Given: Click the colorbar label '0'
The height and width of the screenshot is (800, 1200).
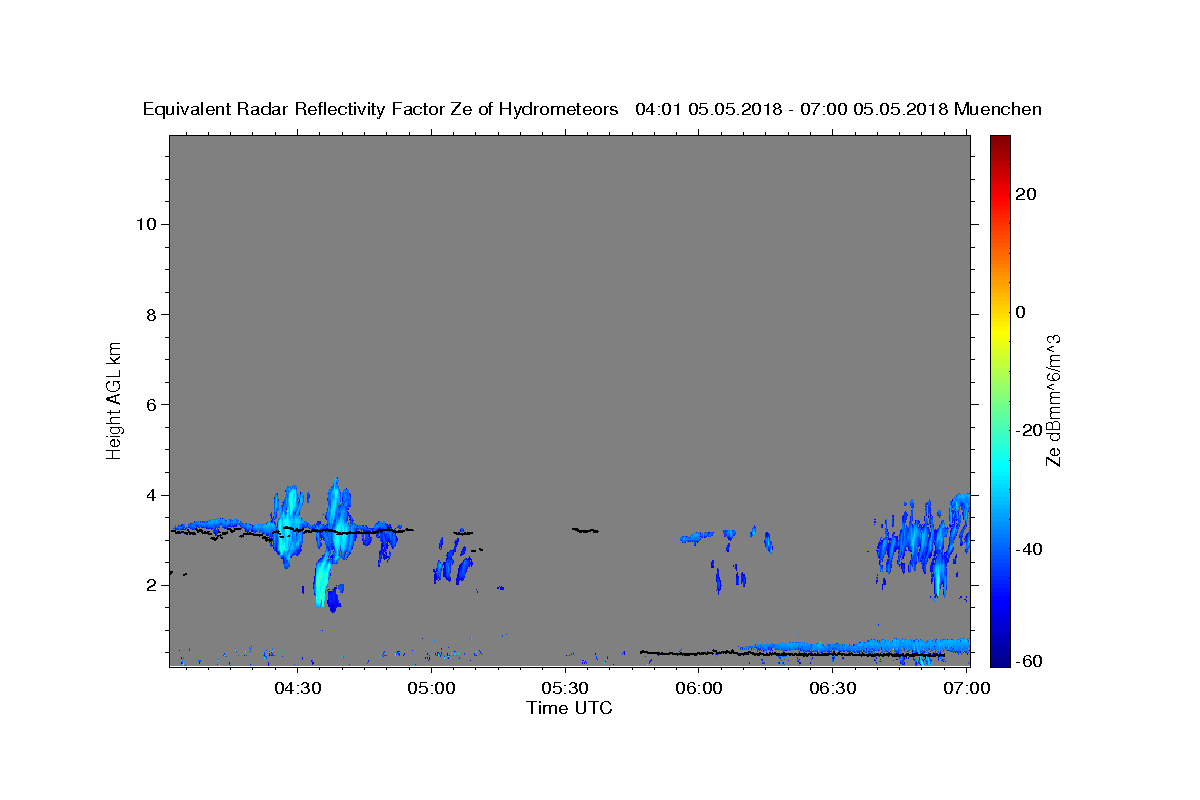Looking at the screenshot, I should pyautogui.click(x=1021, y=312).
